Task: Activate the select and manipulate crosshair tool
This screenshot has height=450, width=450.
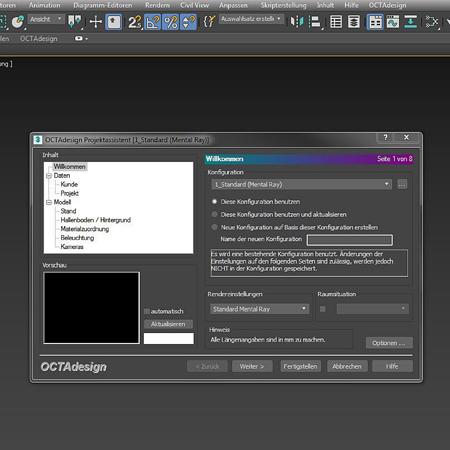Action: tap(96, 22)
